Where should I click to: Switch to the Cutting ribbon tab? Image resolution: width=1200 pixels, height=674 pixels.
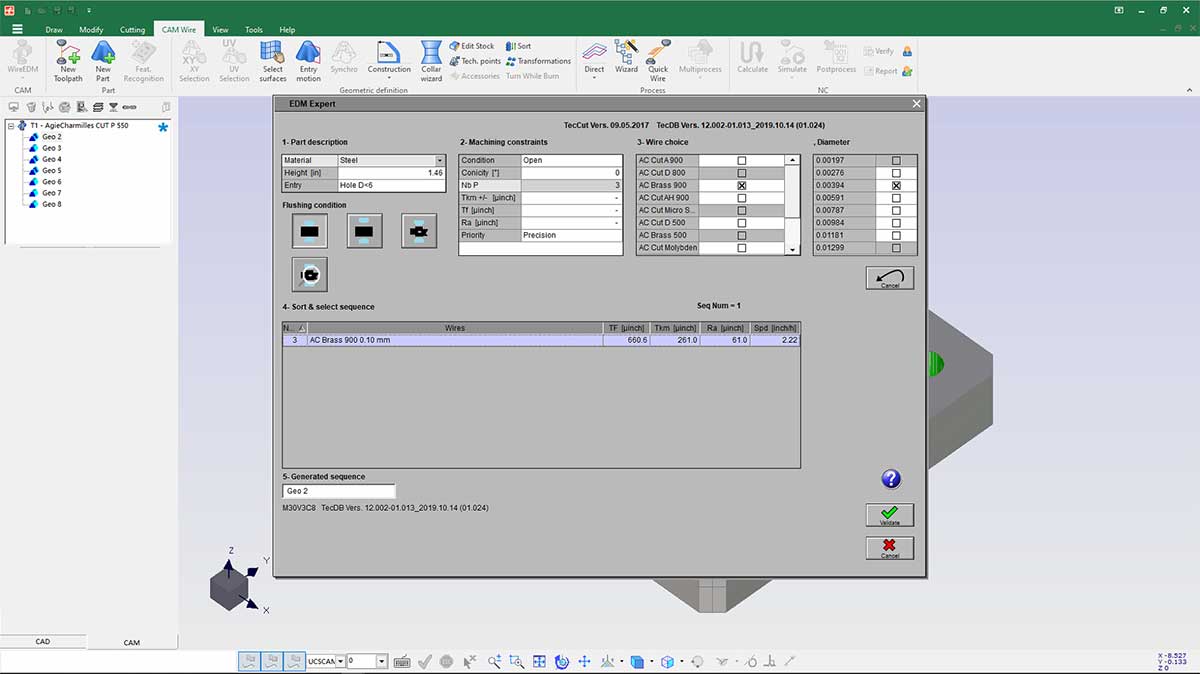click(132, 30)
